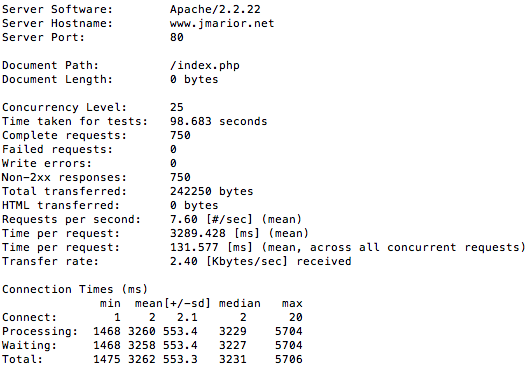
Task: Click the Connection Times (ms) heading
Action: (x=75, y=289)
